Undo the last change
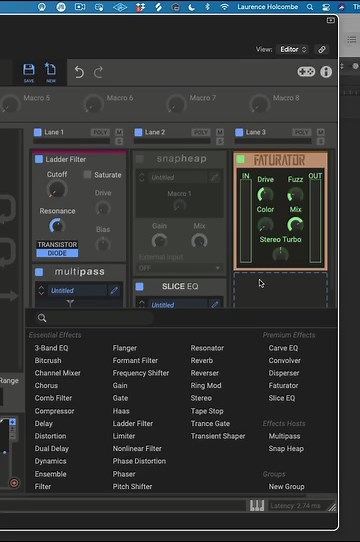 coord(79,72)
